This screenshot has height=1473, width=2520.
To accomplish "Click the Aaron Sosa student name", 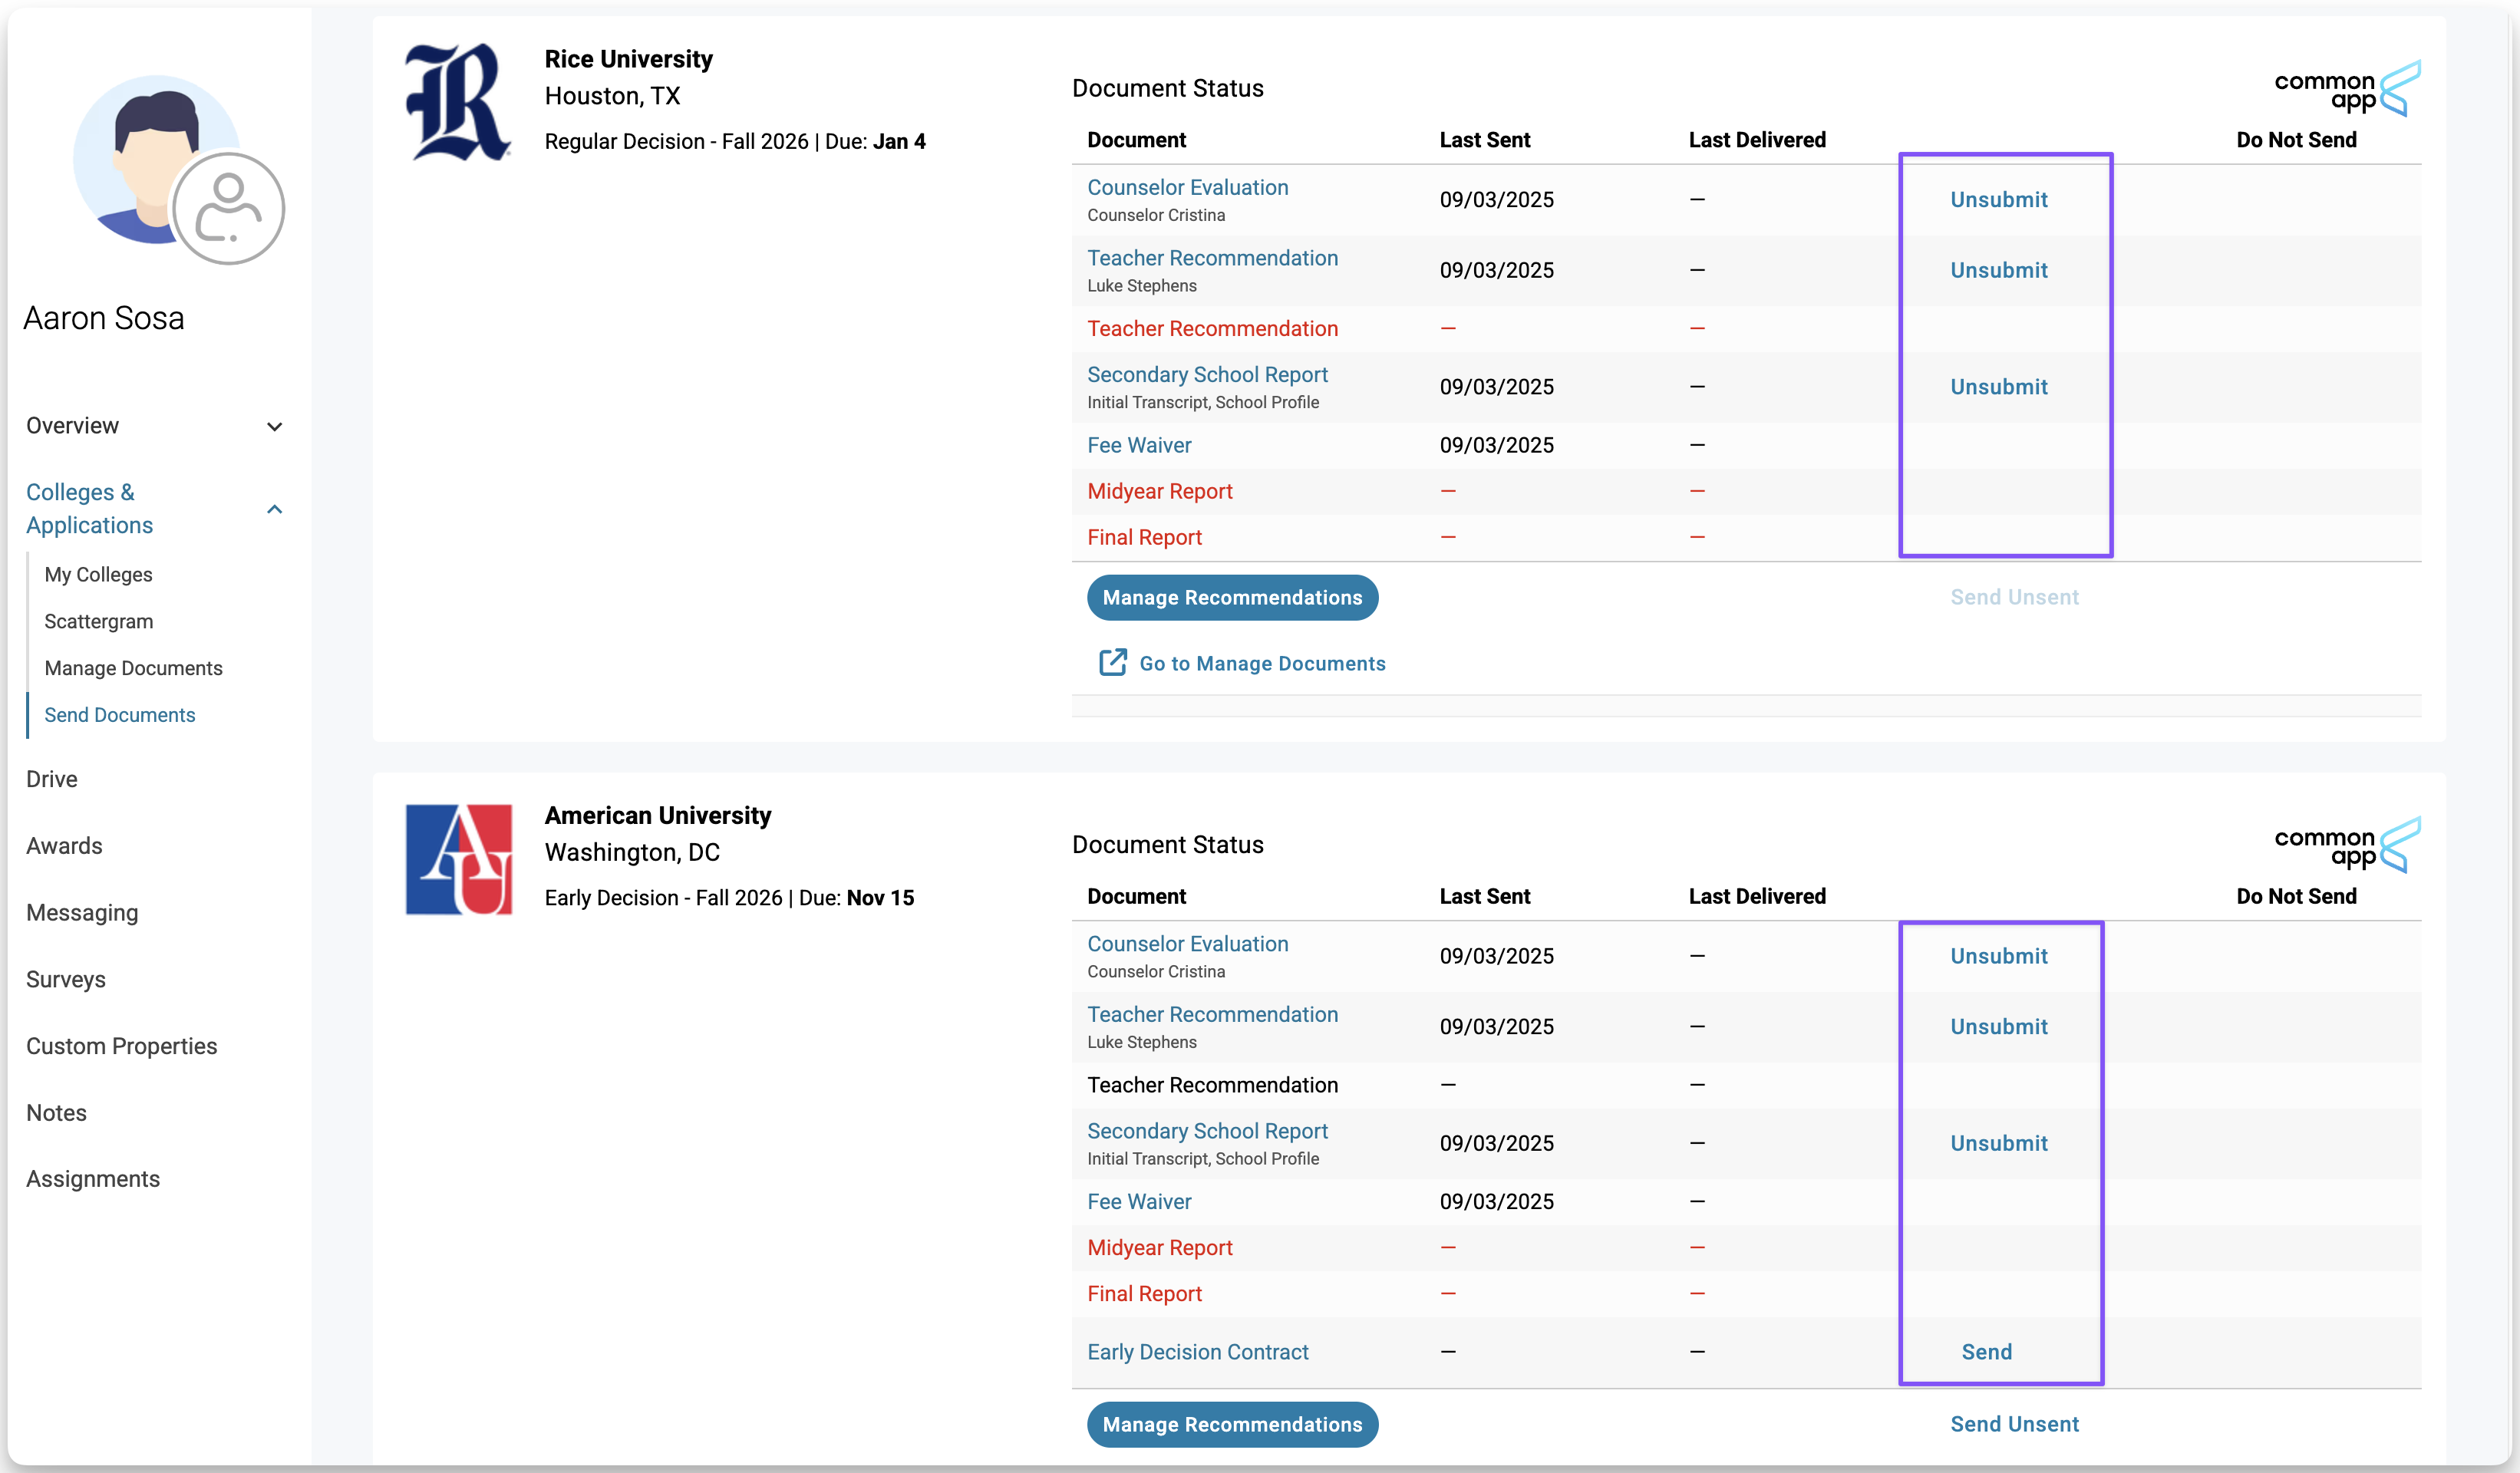I will tap(103, 318).
